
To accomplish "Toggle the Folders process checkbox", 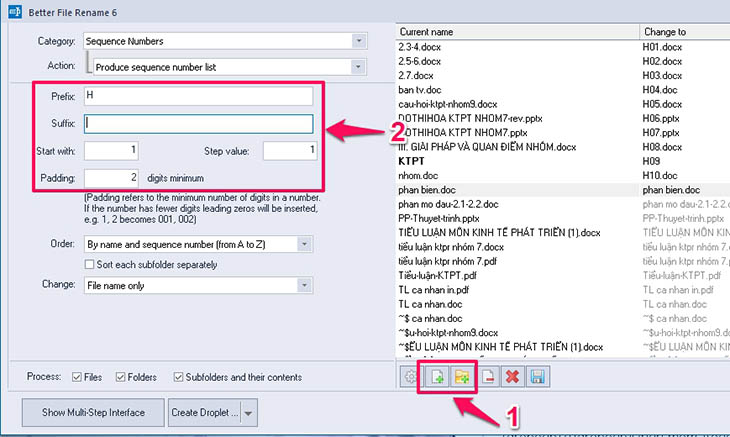I will 121,377.
